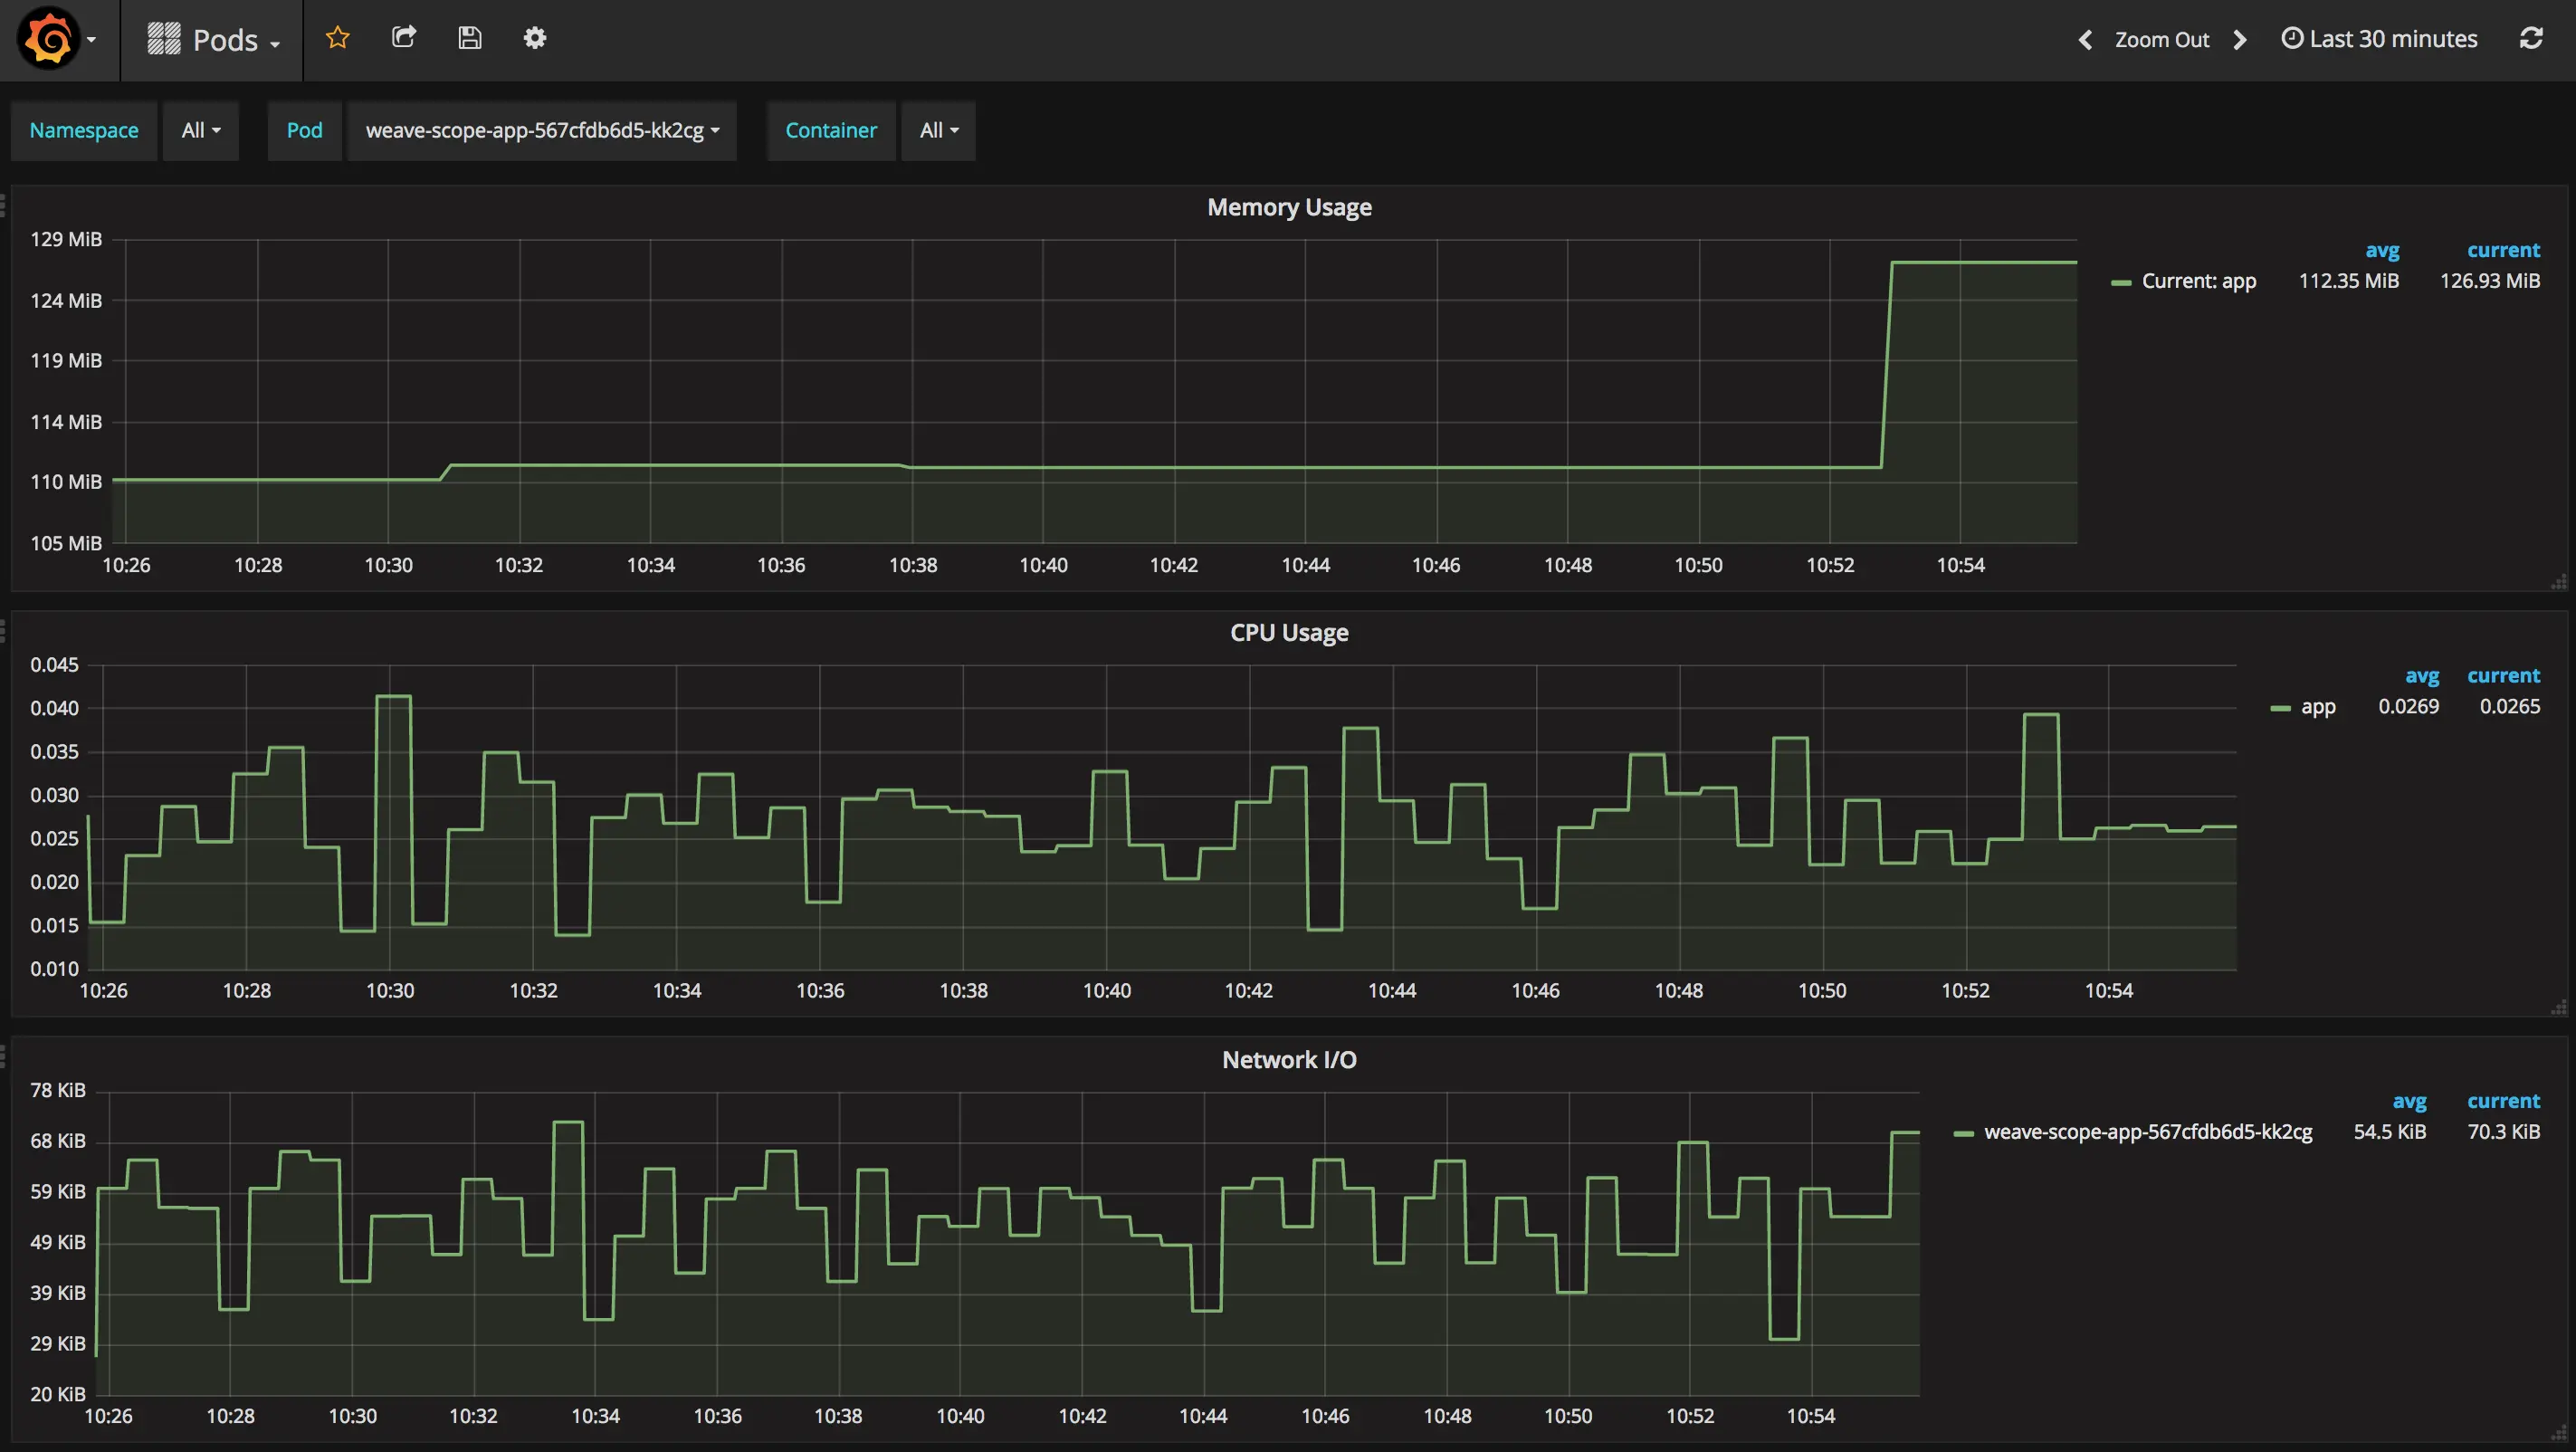This screenshot has height=1452, width=2576.
Task: Open the CPU Usage panel title menu
Action: pyautogui.click(x=1288, y=633)
